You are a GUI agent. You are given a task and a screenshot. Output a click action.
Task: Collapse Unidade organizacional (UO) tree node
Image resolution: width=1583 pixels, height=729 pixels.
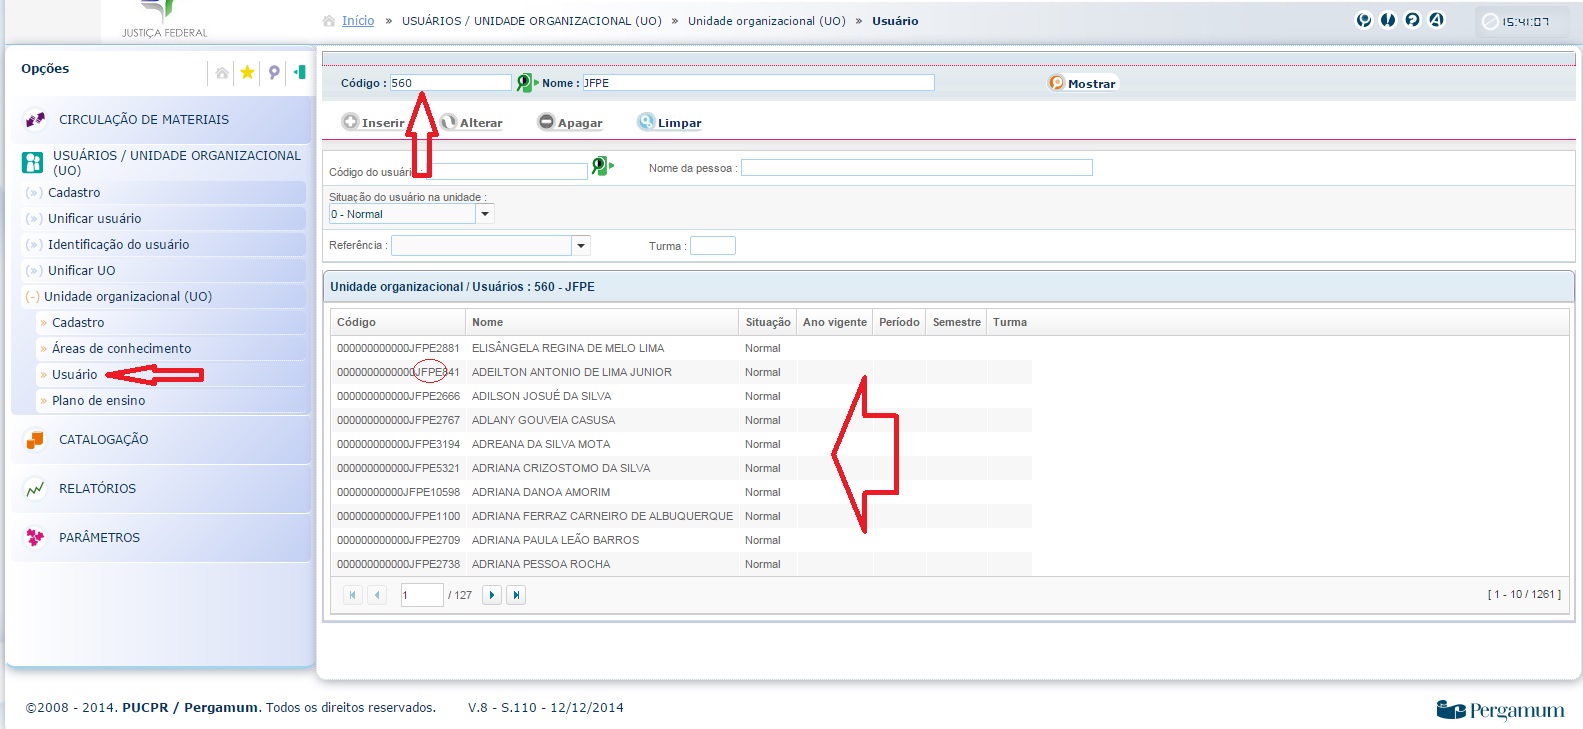click(x=33, y=297)
